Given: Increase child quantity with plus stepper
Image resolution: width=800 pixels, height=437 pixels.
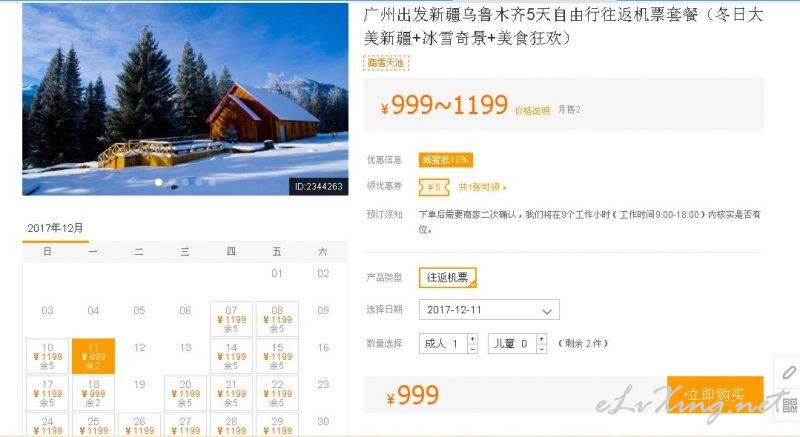Looking at the screenshot, I should coord(542,339).
